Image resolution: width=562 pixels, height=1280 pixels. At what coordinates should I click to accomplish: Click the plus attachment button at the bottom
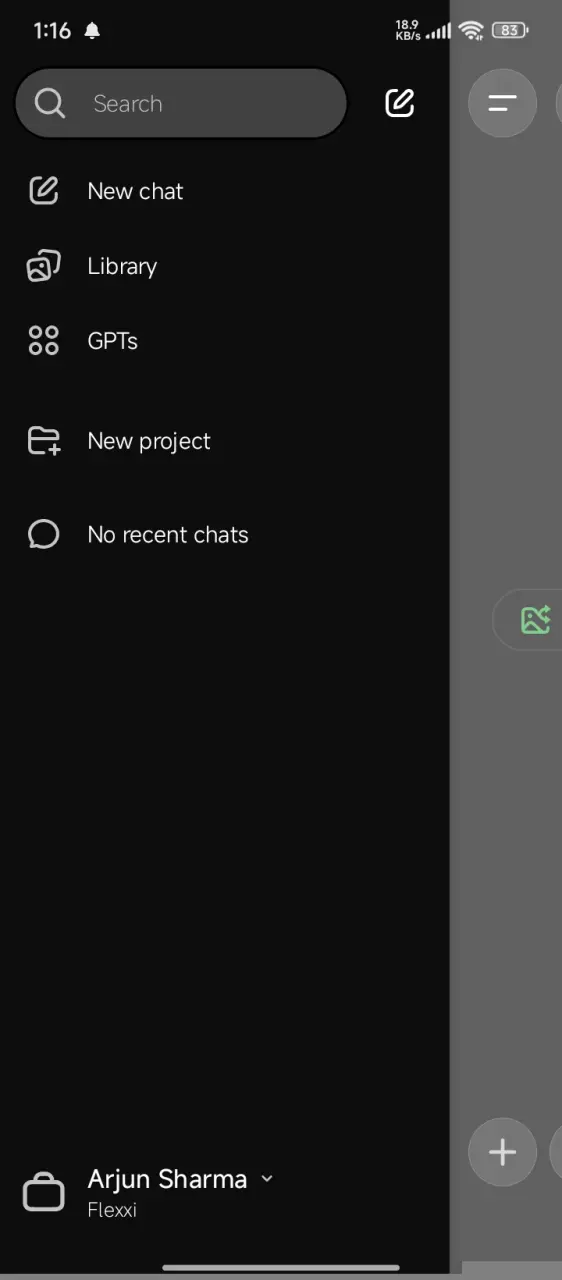(502, 1152)
